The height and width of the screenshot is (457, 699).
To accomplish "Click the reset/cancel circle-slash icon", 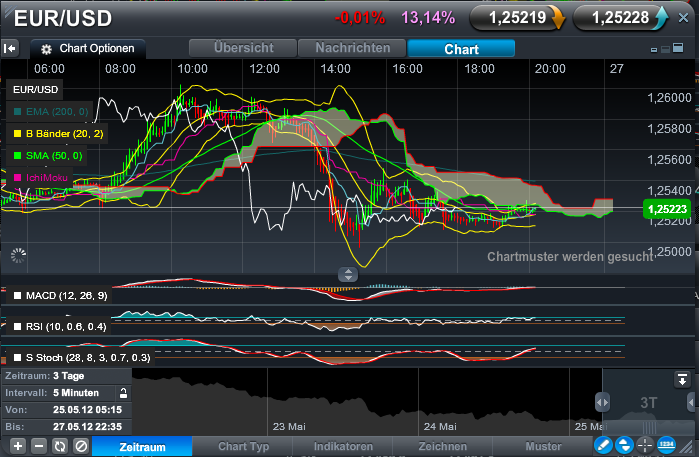I will click(81, 446).
